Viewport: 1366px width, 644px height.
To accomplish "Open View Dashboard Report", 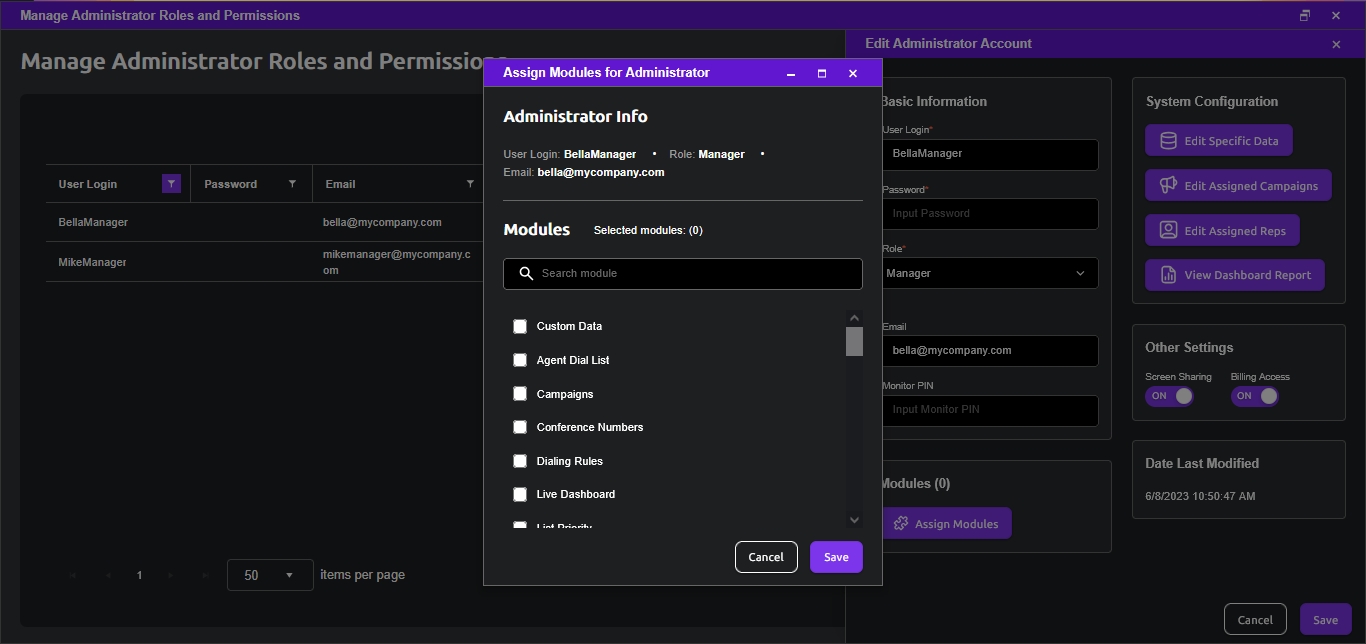I will [1235, 275].
